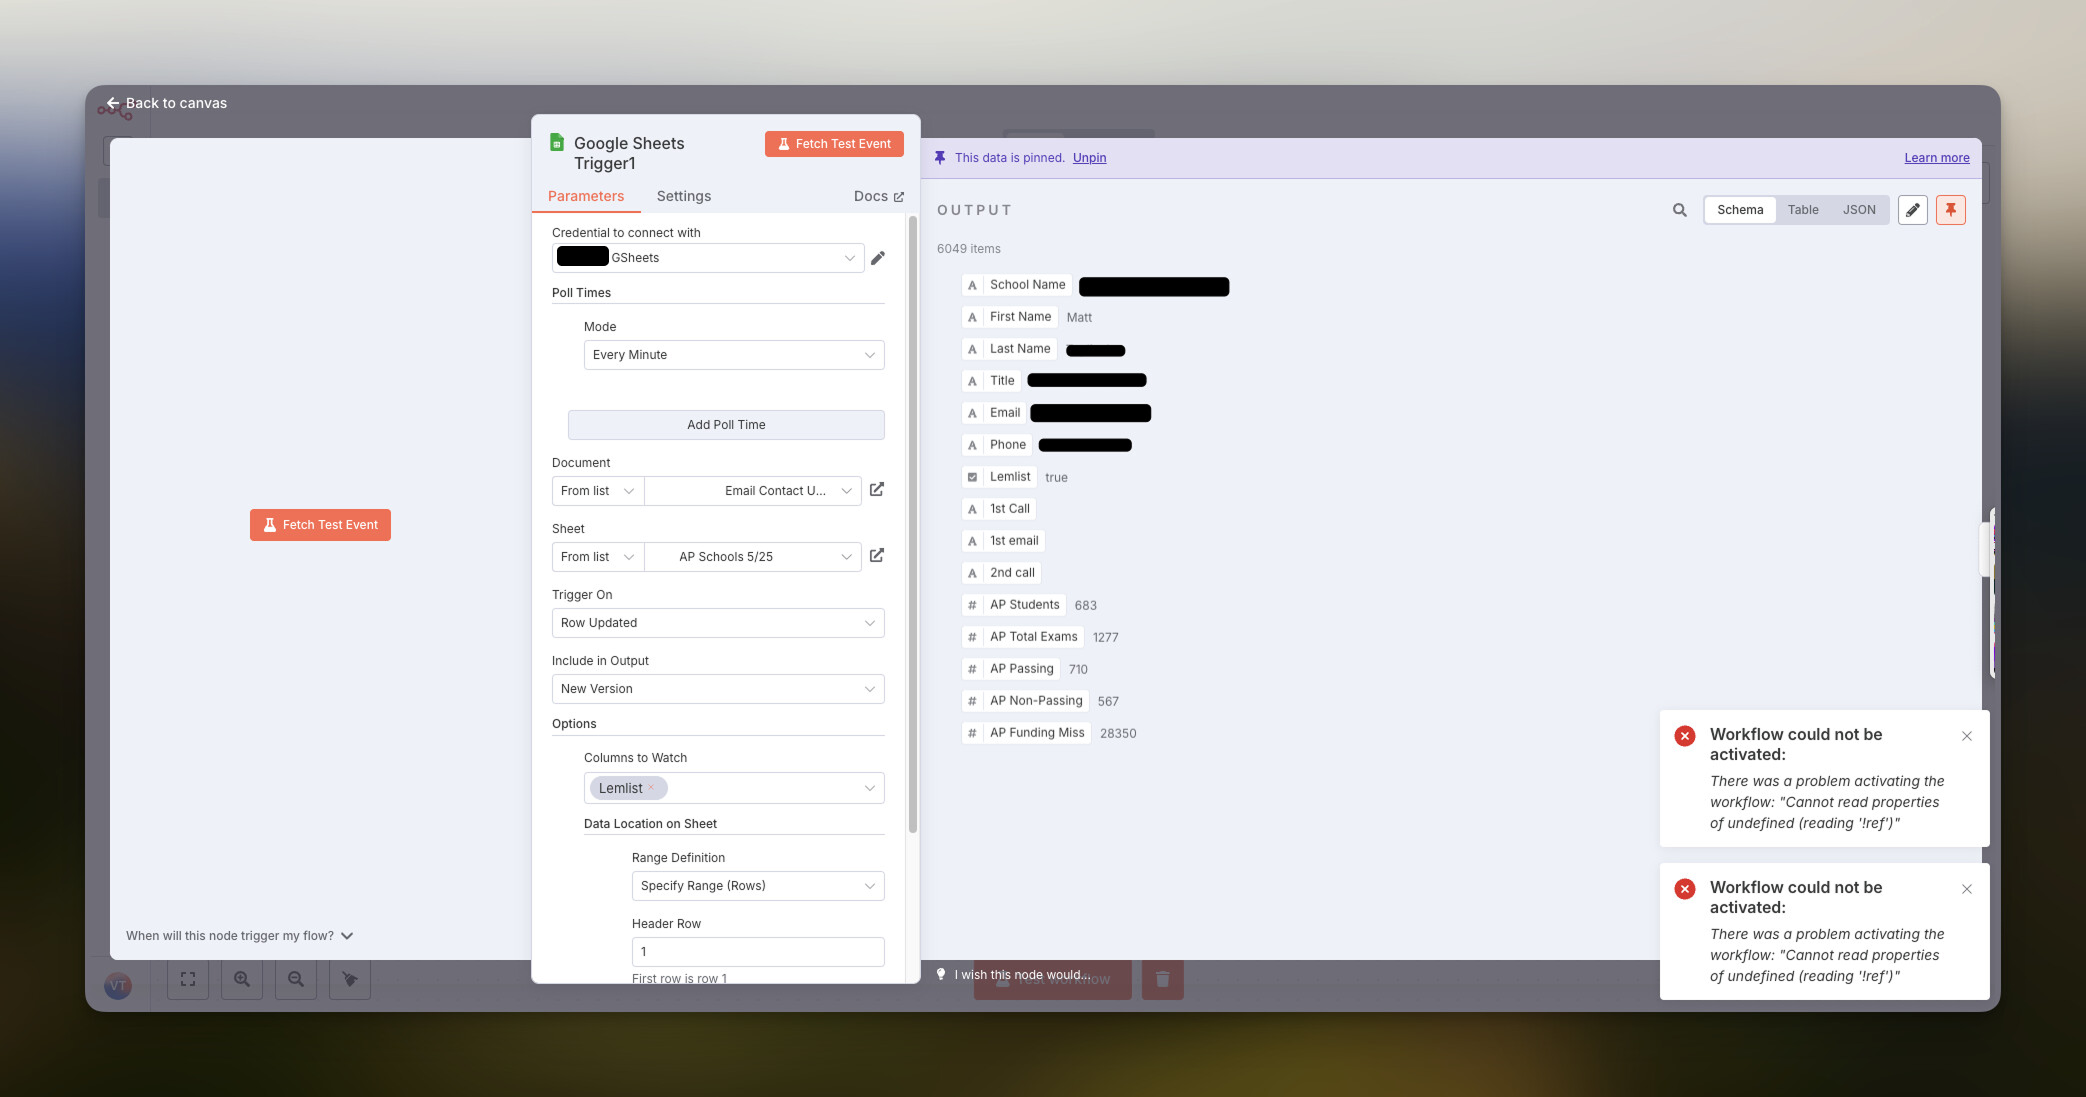Click the pencil icon to edit credential

pyautogui.click(x=878, y=258)
